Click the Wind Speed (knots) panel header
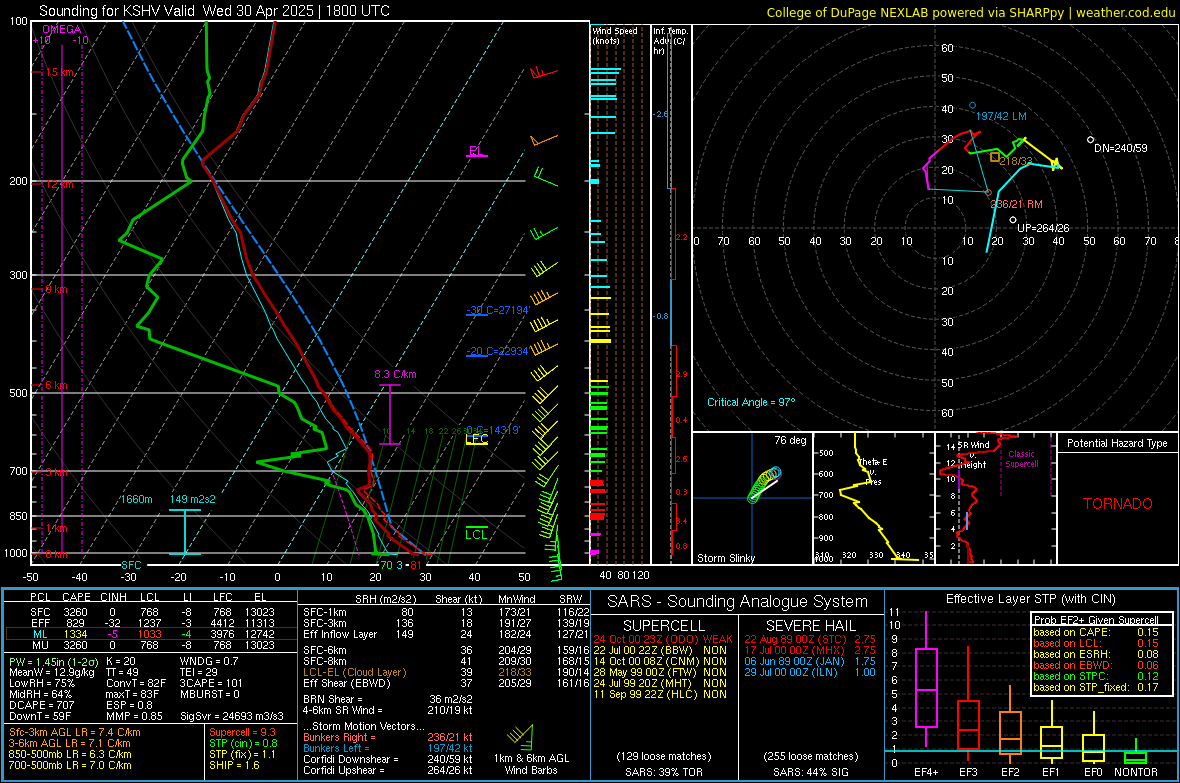1180x783 pixels. point(615,35)
